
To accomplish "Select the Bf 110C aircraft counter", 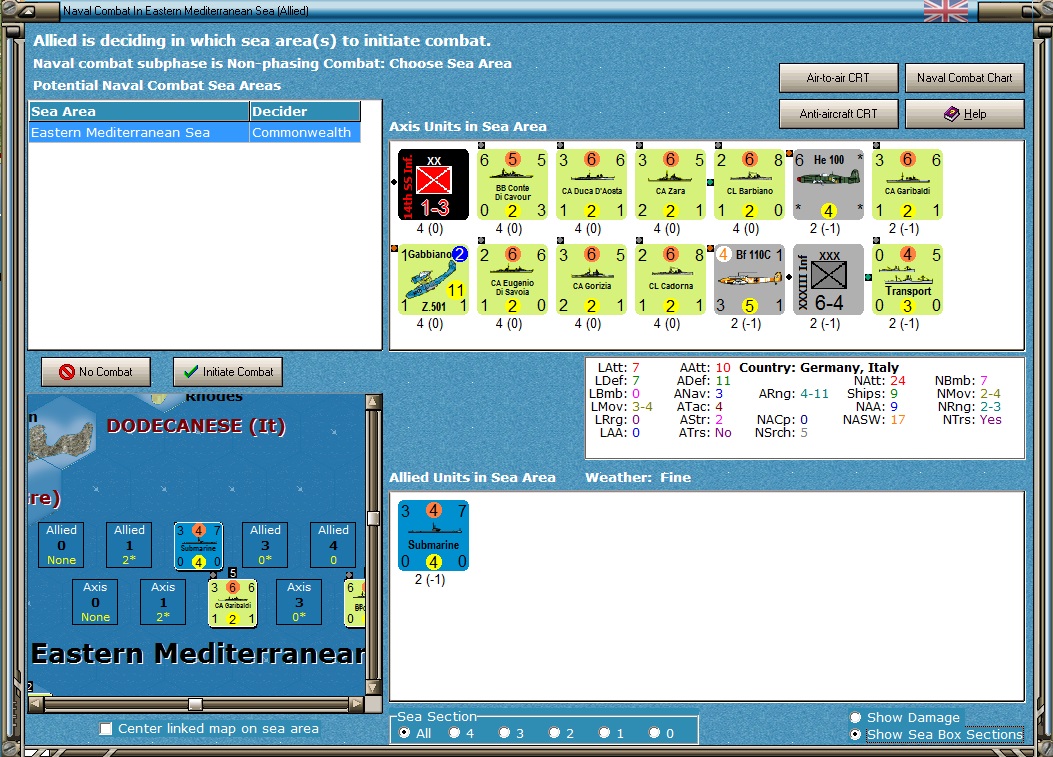I will tap(749, 279).
